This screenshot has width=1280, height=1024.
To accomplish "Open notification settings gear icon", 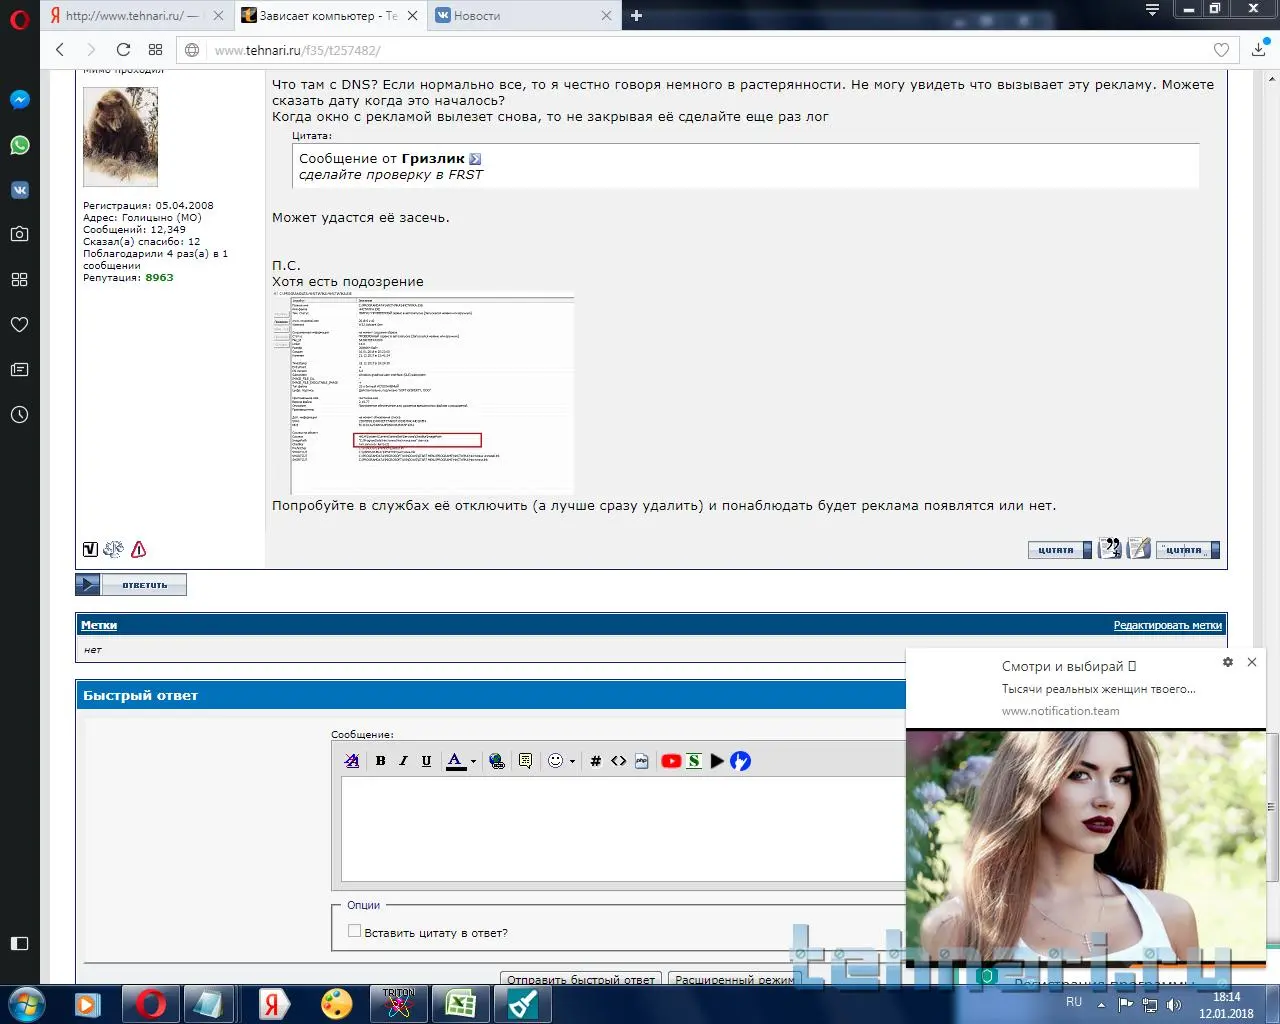I will [1228, 662].
